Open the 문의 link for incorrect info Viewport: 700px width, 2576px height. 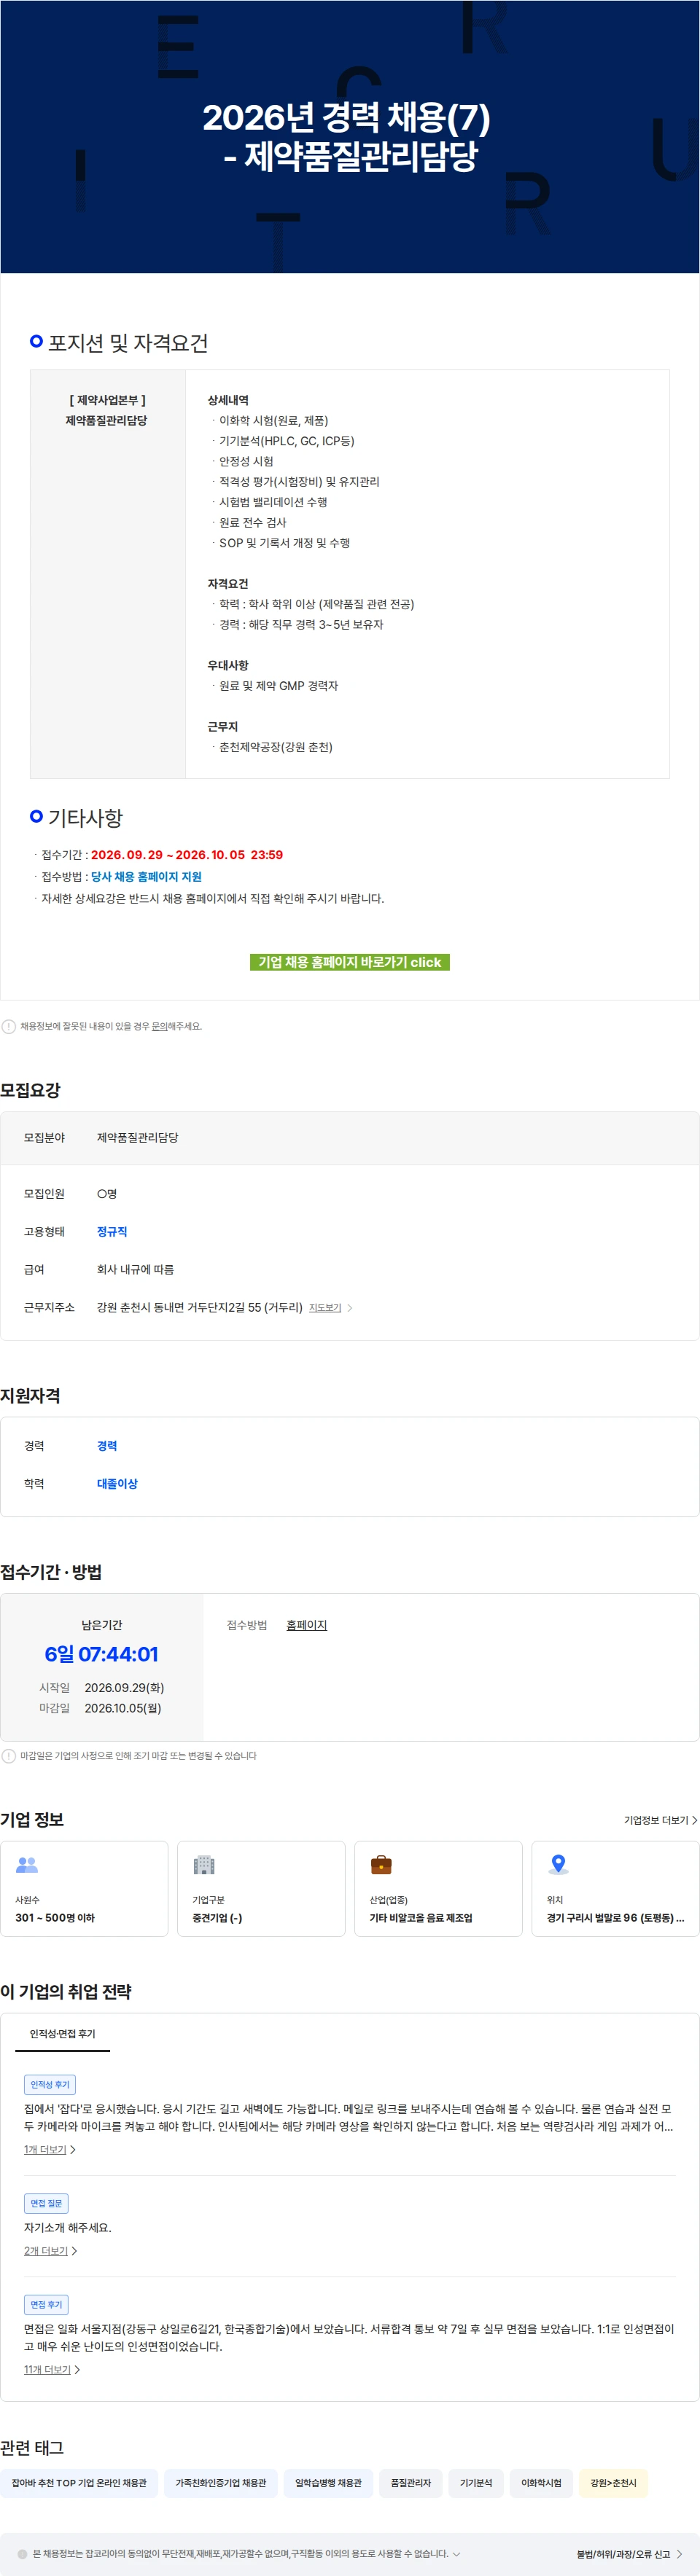click(159, 1026)
